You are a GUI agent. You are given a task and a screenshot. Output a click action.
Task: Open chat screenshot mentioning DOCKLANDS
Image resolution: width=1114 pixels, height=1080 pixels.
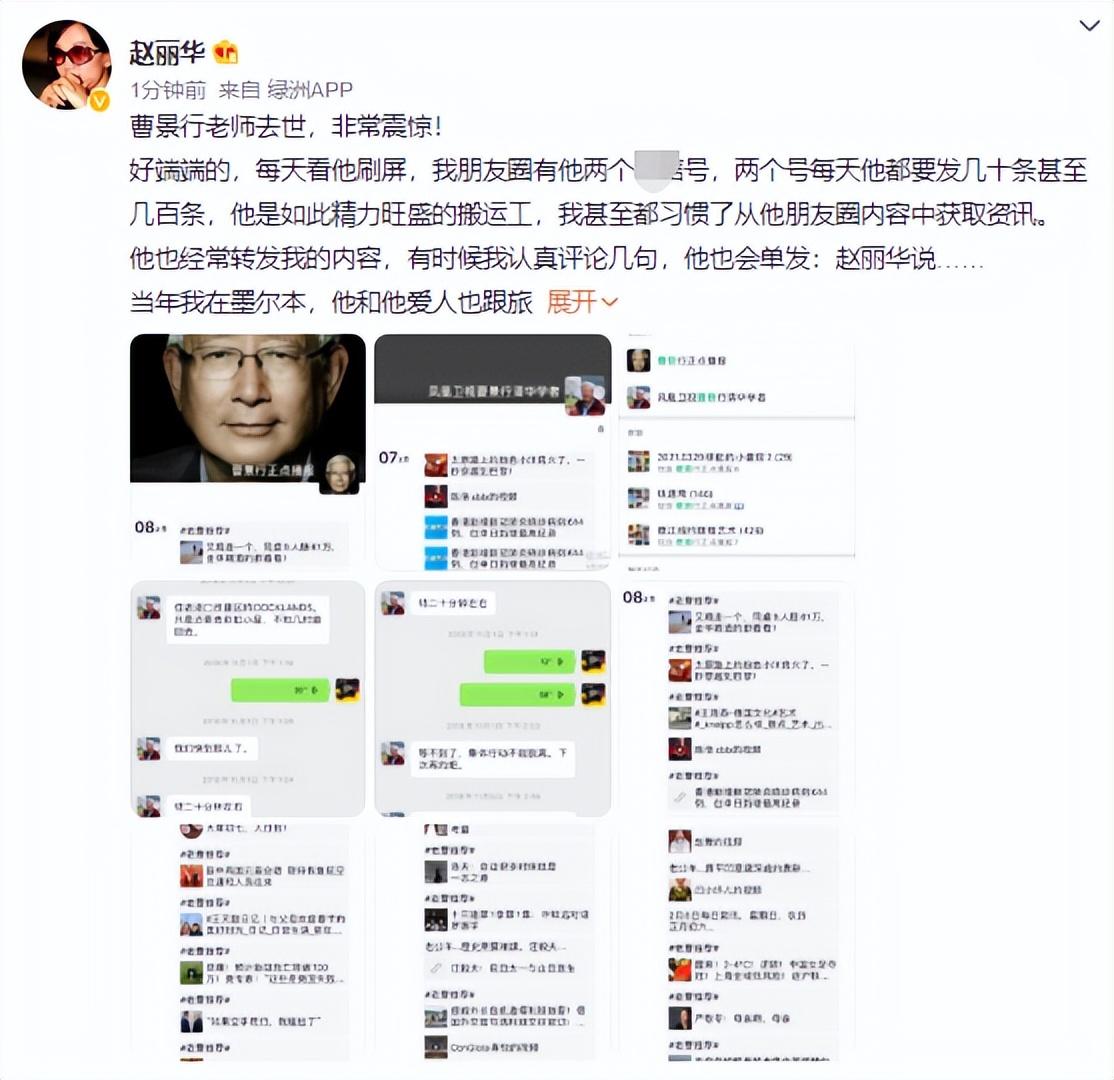tap(247, 698)
